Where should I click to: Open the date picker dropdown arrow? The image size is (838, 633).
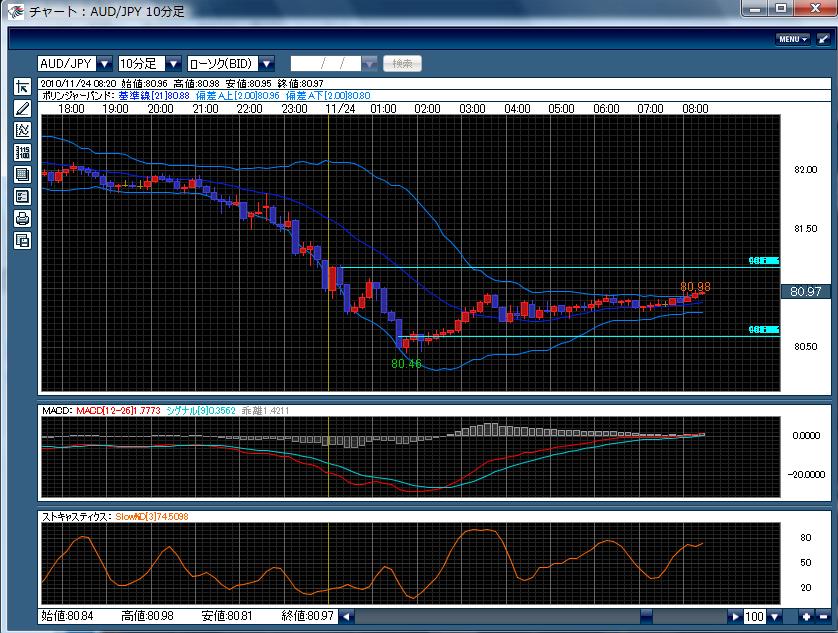(x=369, y=64)
